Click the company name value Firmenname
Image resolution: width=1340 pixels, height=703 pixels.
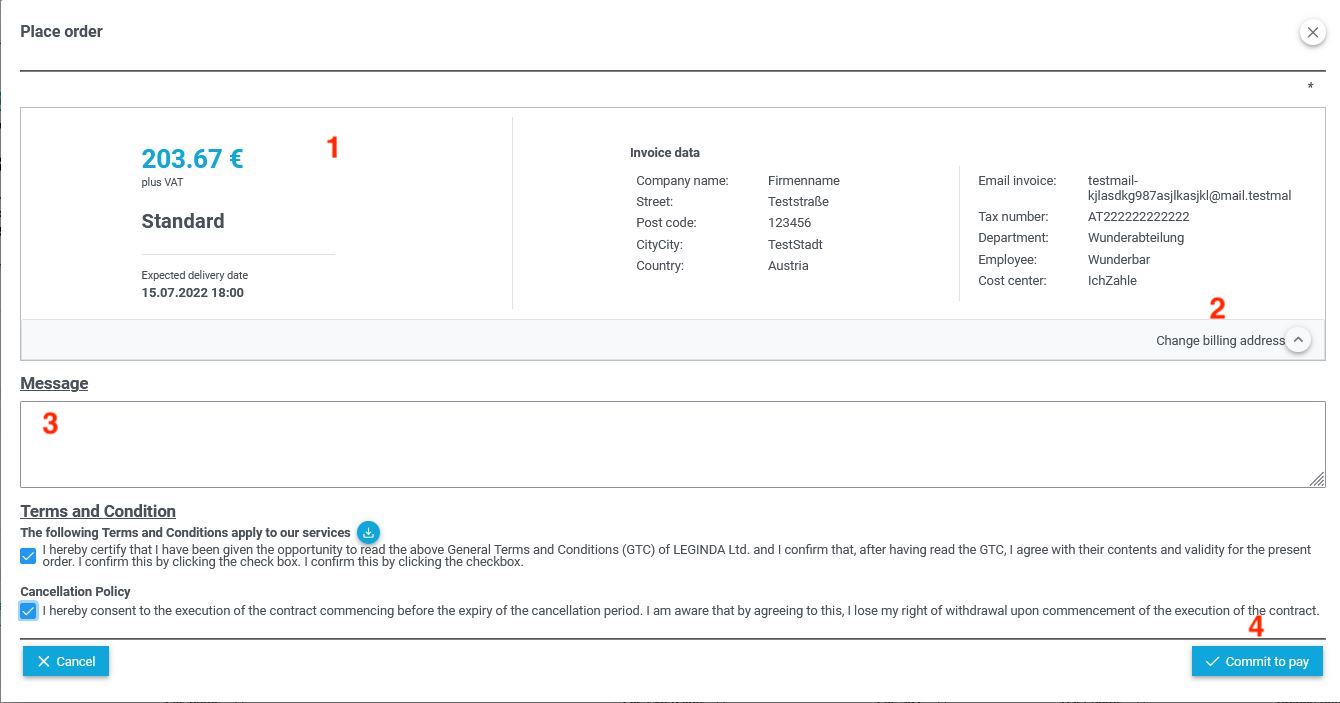click(804, 181)
